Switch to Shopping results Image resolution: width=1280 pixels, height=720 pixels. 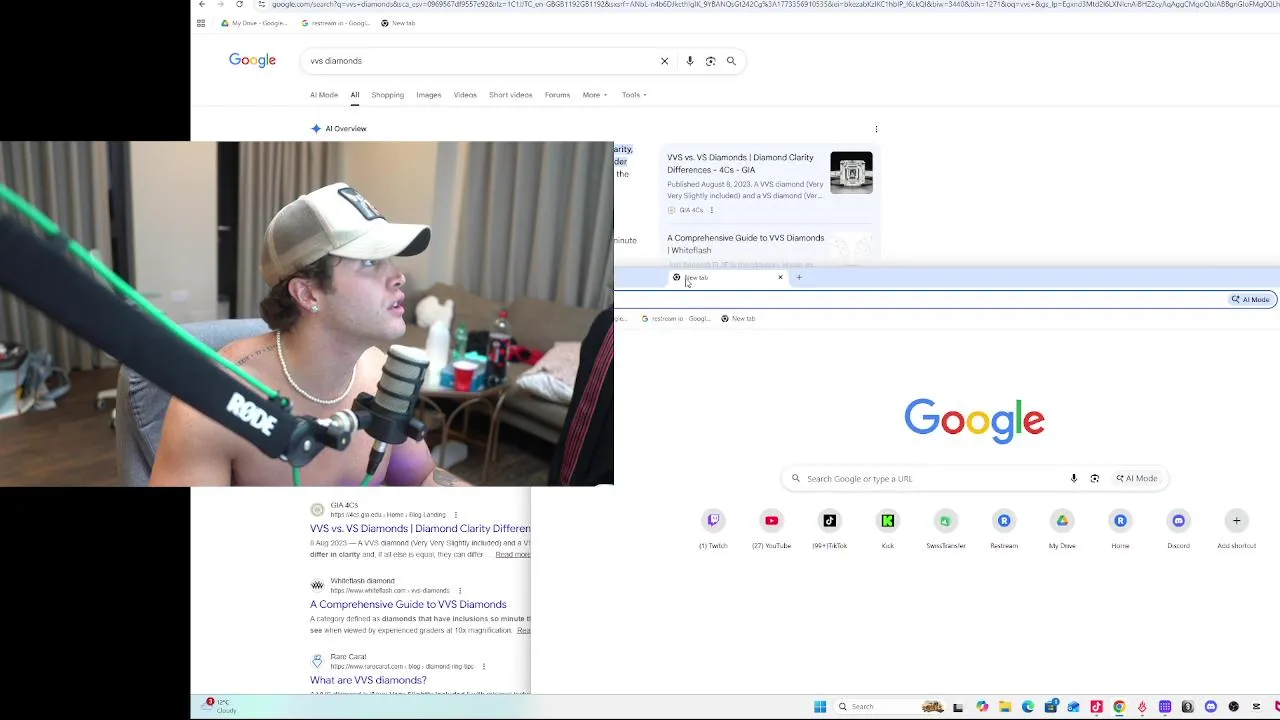pyautogui.click(x=388, y=95)
